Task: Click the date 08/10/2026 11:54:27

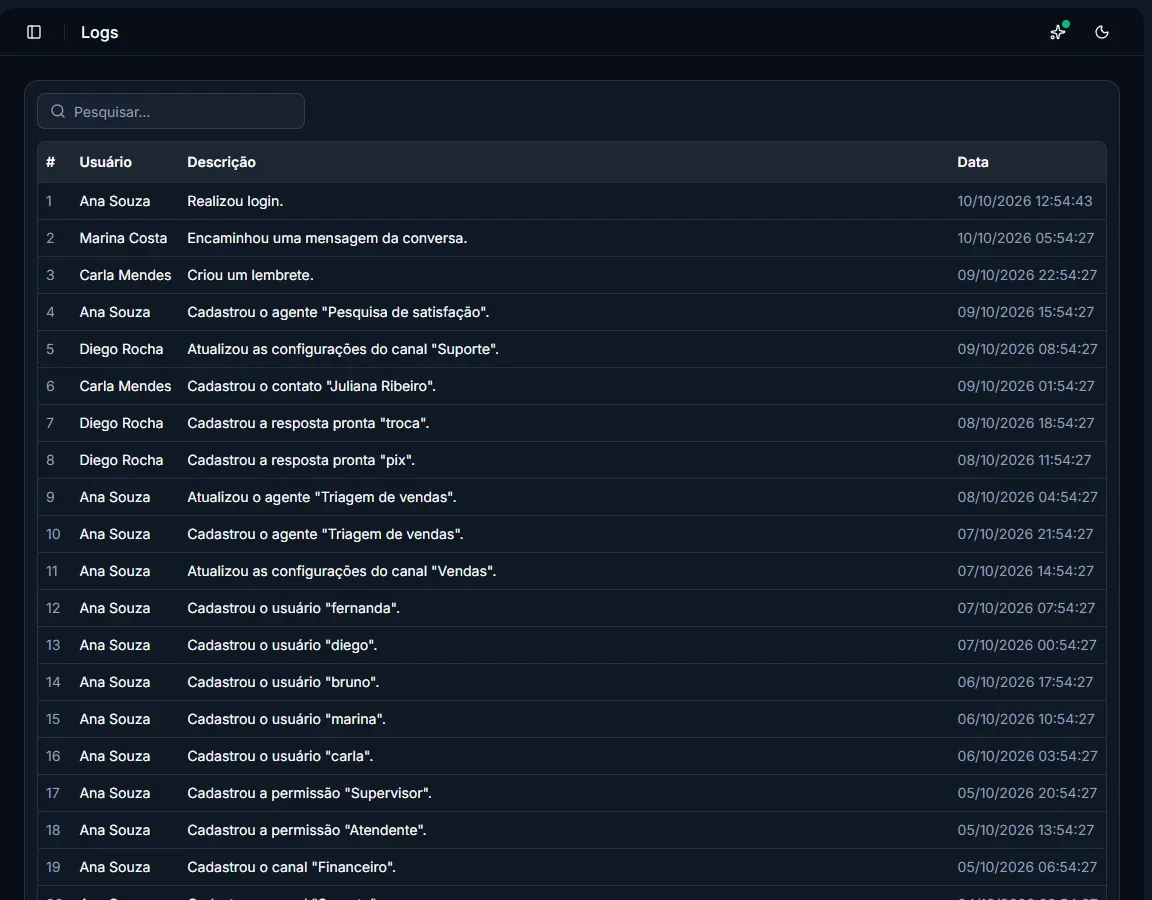Action: click(1024, 460)
